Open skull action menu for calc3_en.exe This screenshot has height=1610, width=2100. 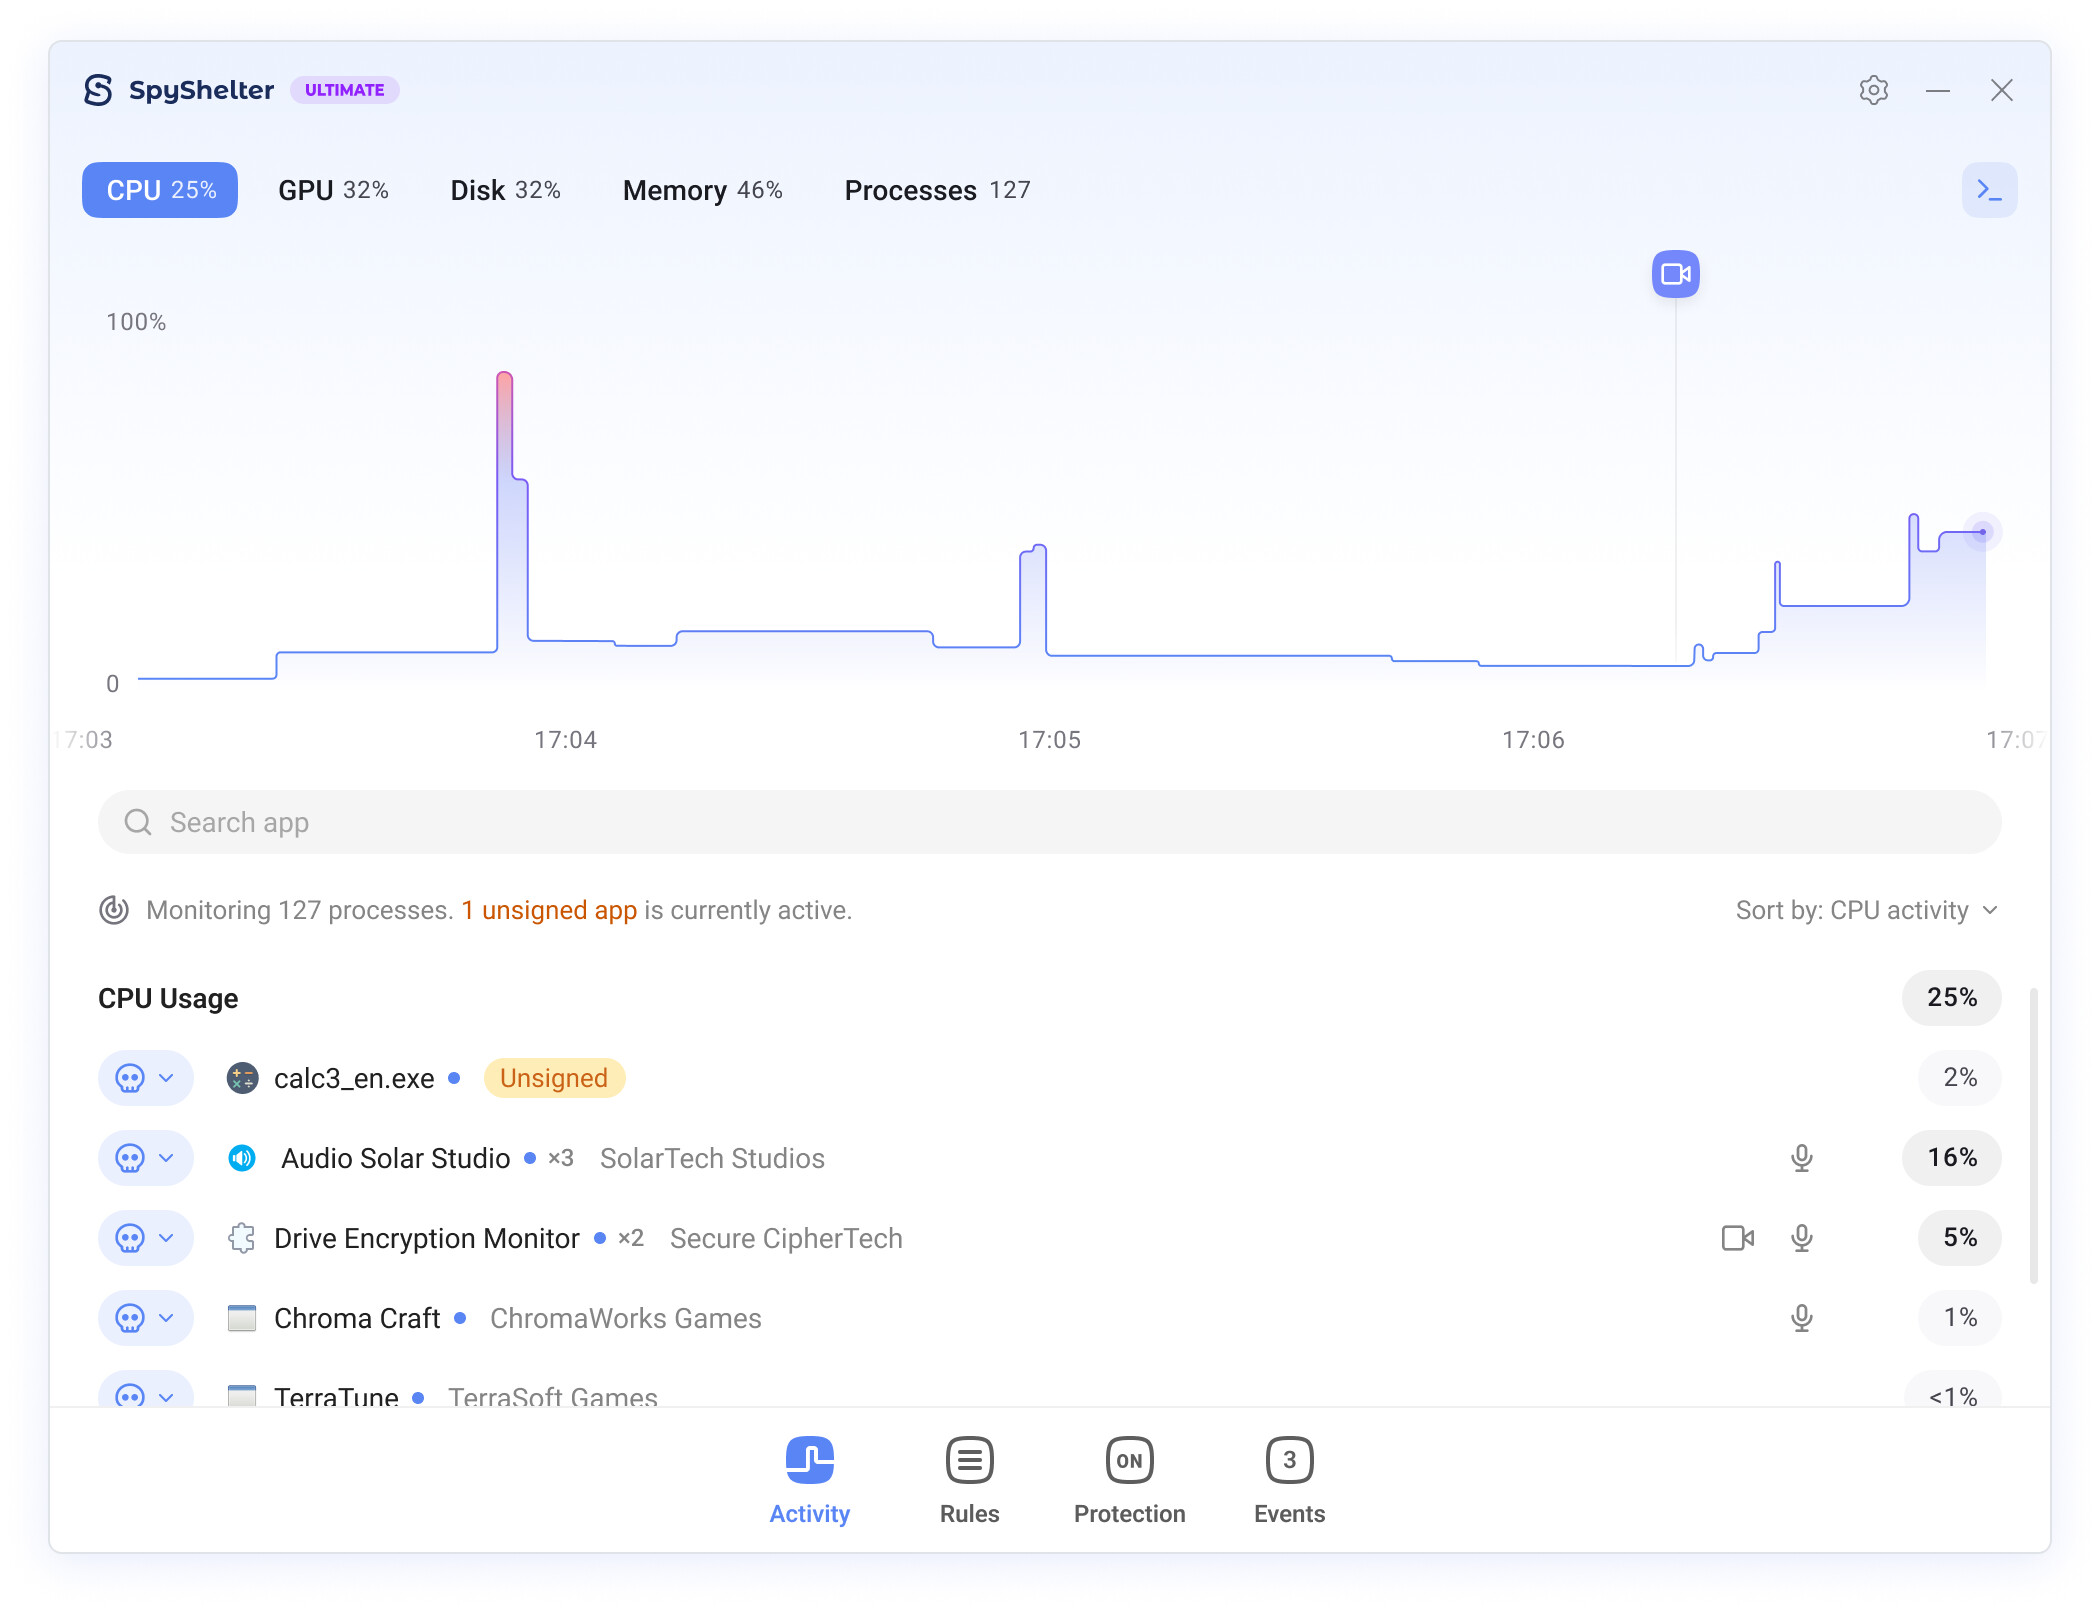(145, 1078)
